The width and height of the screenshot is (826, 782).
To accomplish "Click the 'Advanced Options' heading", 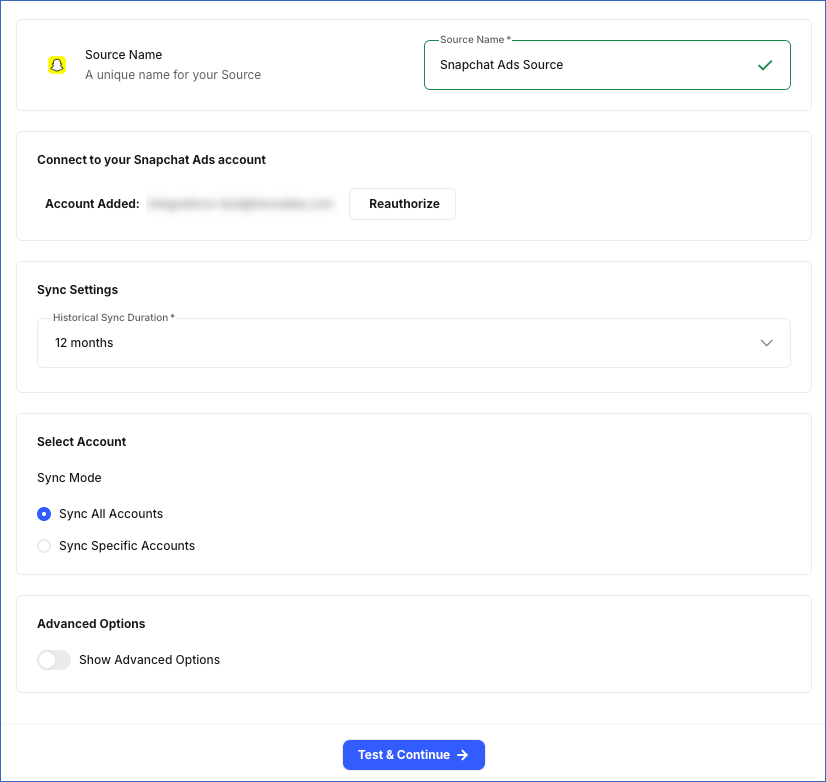I will (91, 623).
